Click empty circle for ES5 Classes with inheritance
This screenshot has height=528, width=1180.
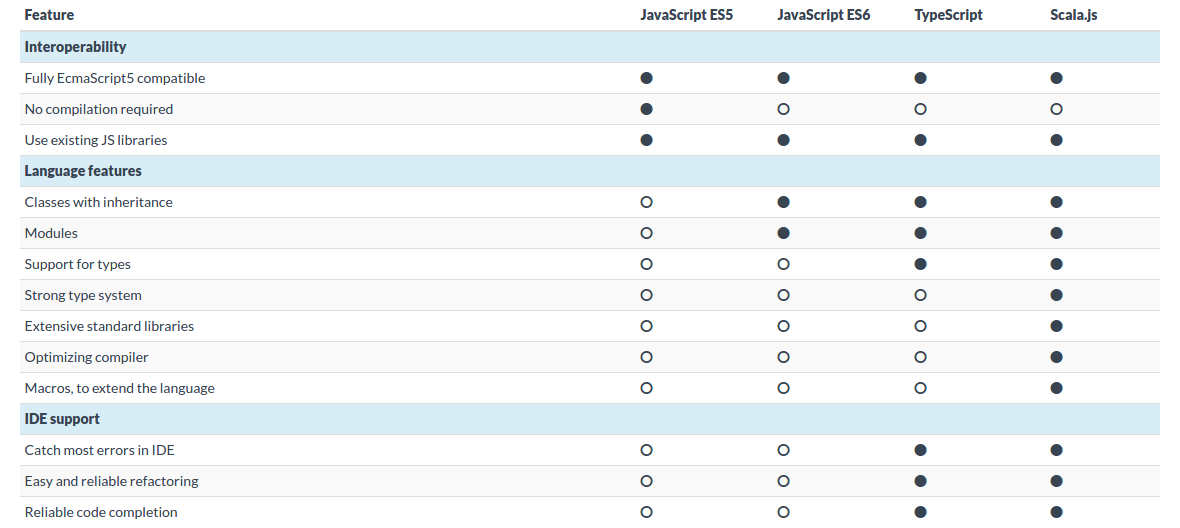click(x=646, y=202)
